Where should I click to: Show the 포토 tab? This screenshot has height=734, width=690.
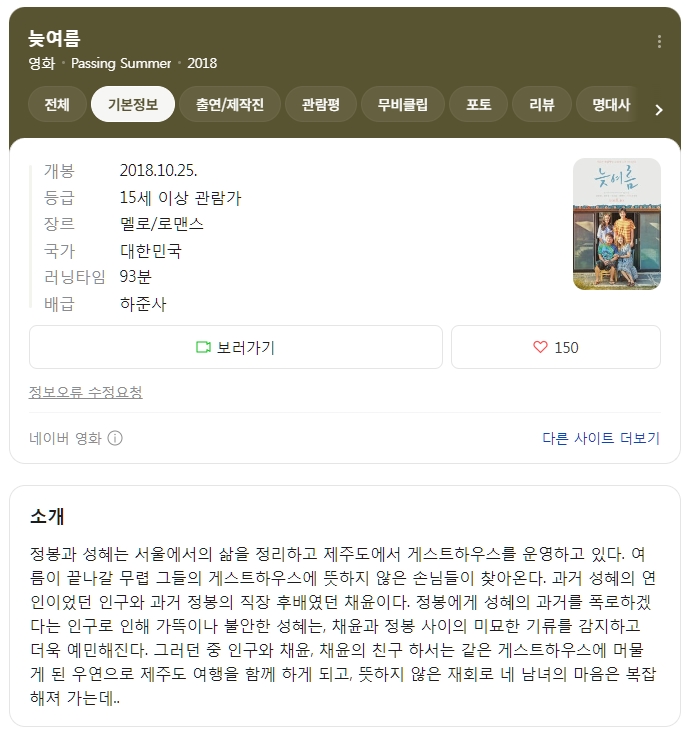pyautogui.click(x=478, y=104)
